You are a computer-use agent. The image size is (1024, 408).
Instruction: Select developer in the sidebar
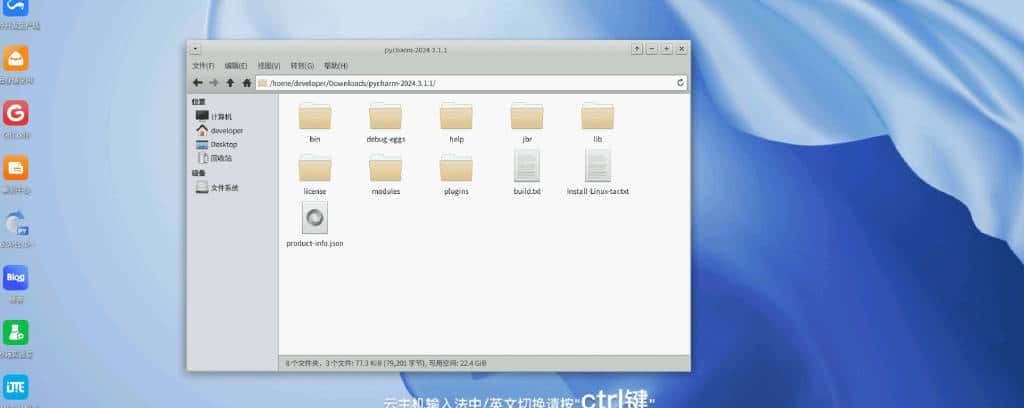click(226, 130)
